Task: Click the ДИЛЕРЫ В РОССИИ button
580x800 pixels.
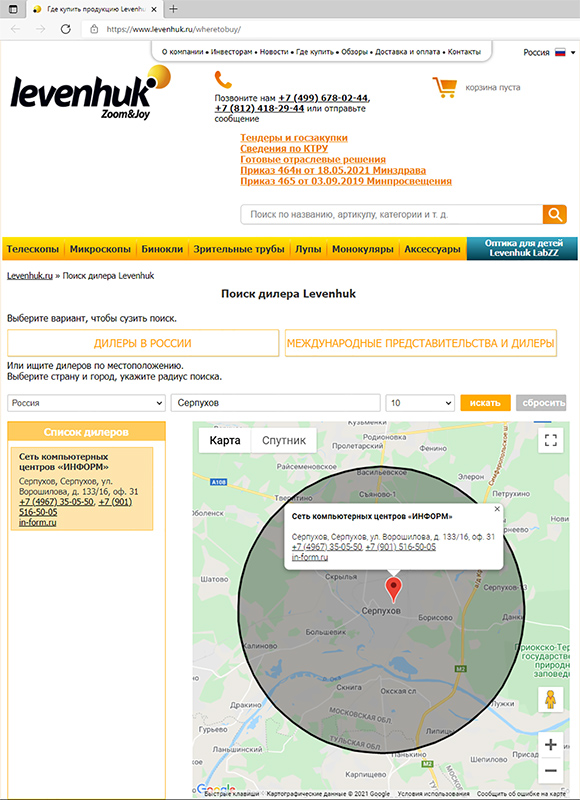Action: click(143, 343)
